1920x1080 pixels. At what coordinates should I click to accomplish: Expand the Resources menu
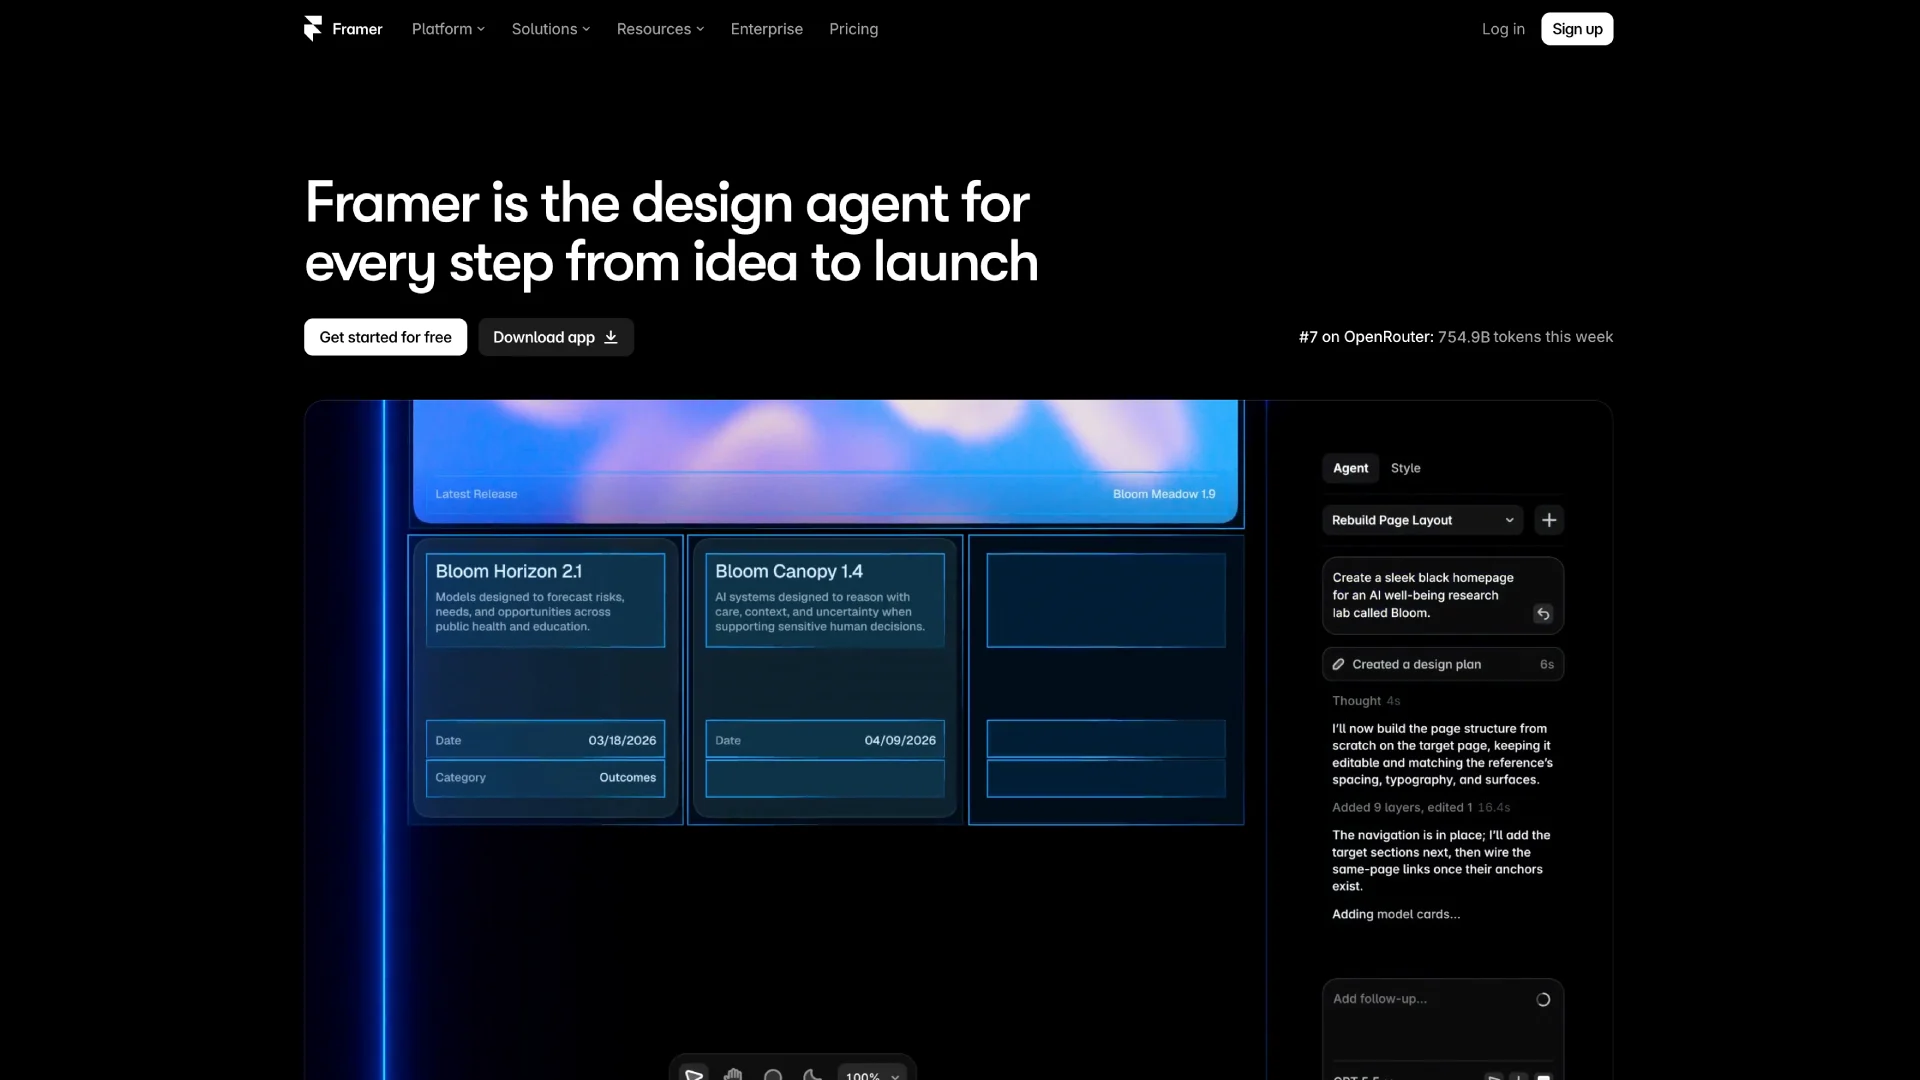coord(660,29)
